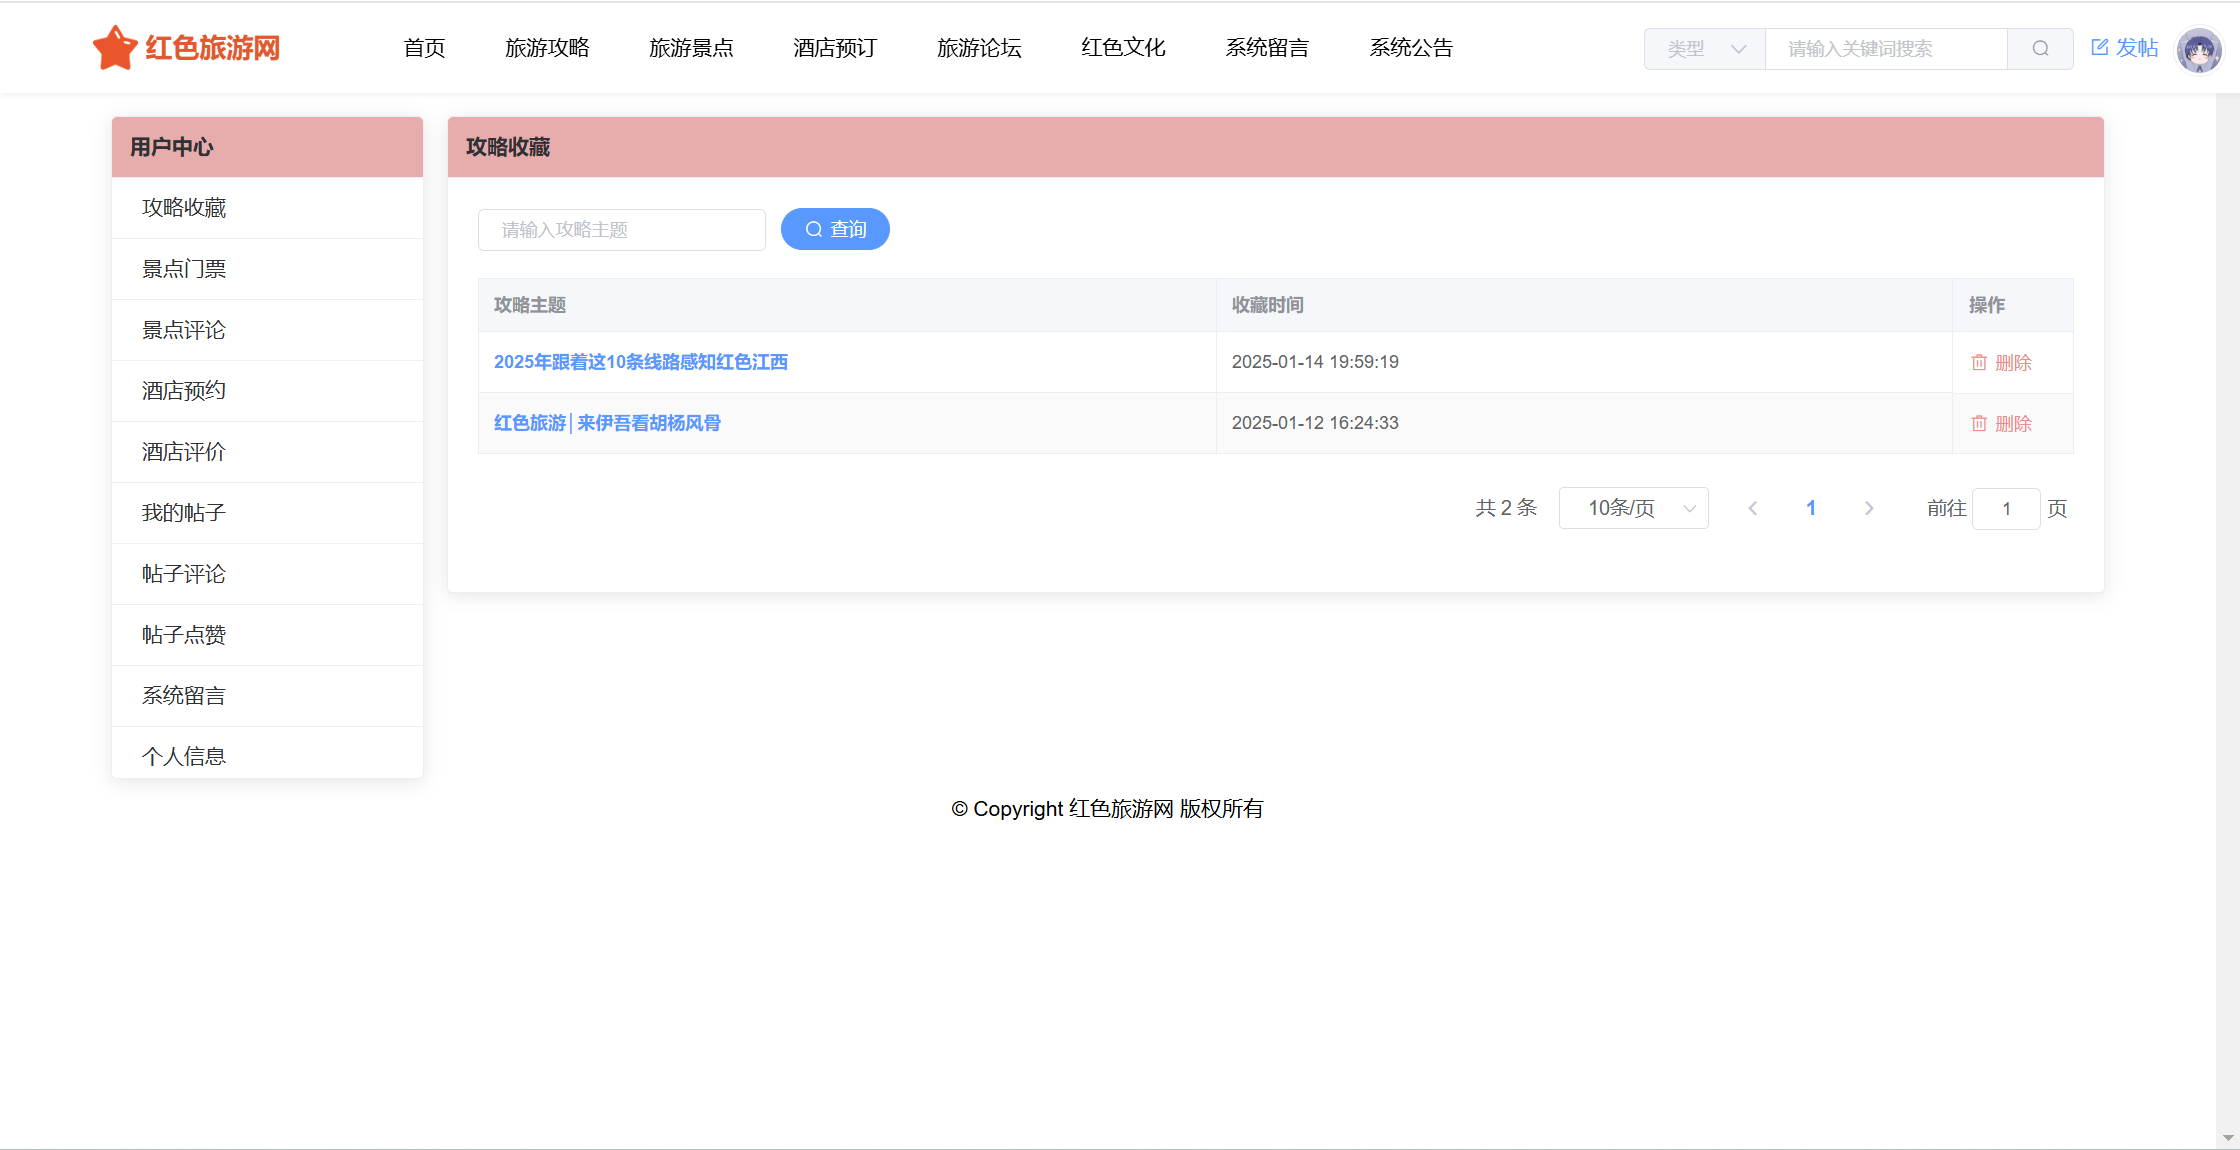
Task: Click the 攻略主题 search input
Action: (621, 230)
